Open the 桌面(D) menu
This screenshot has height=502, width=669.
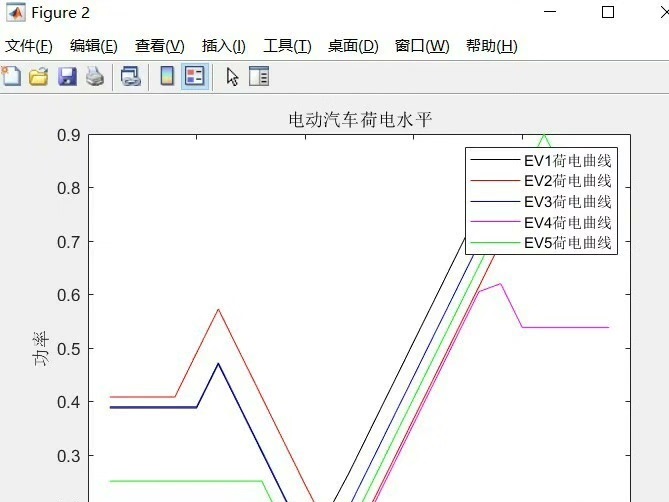pos(353,46)
